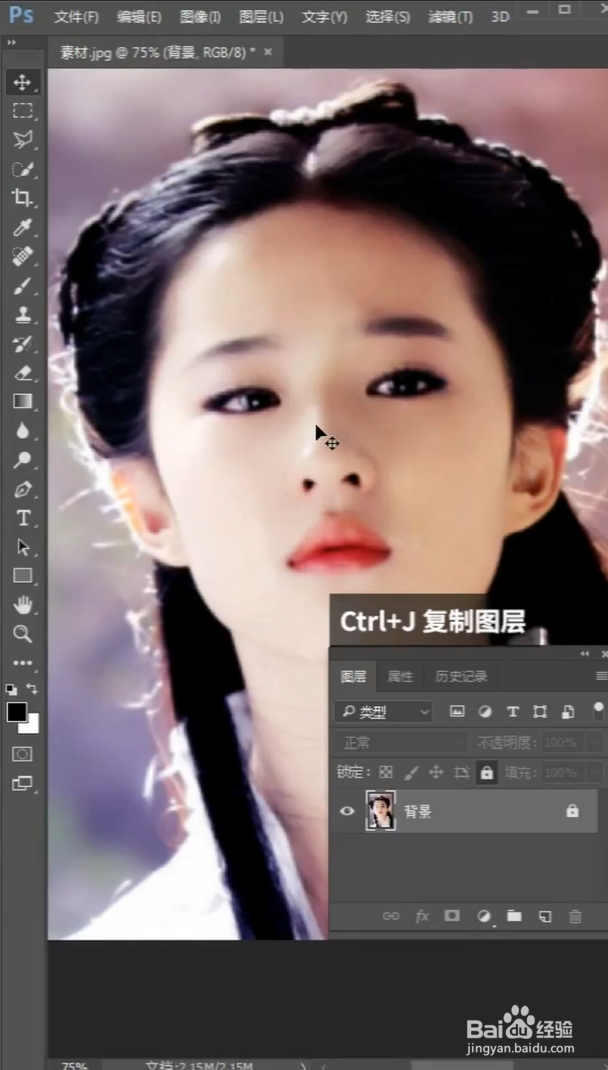Select the Clone Stamp tool
The width and height of the screenshot is (608, 1070).
coord(23,315)
